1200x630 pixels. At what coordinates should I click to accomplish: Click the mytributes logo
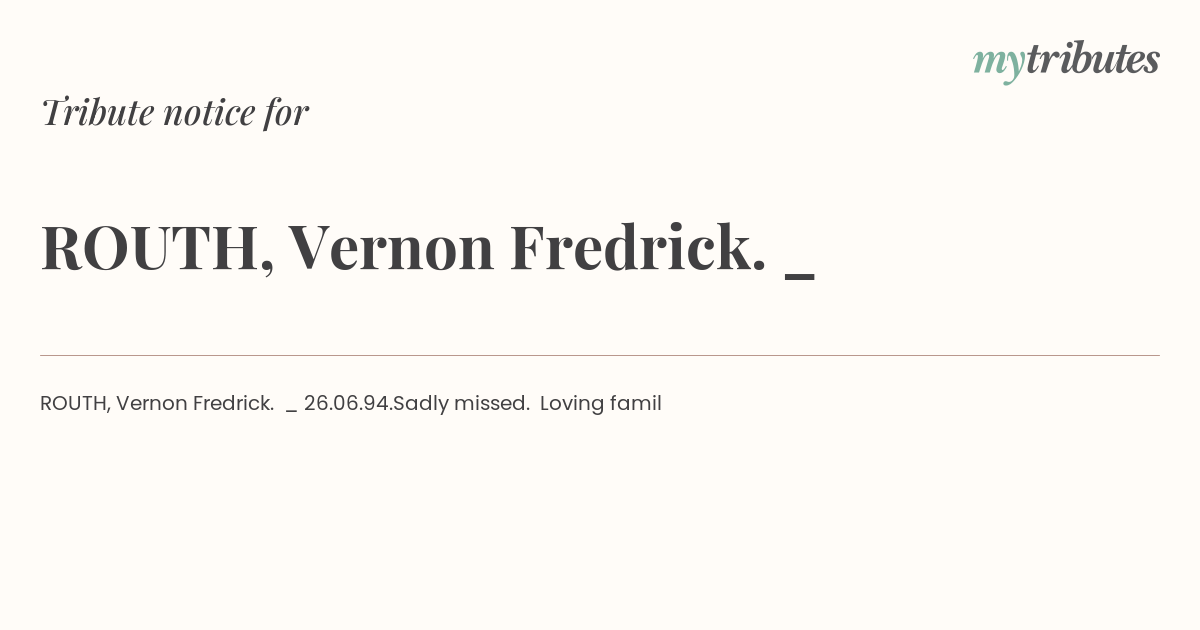(1066, 61)
